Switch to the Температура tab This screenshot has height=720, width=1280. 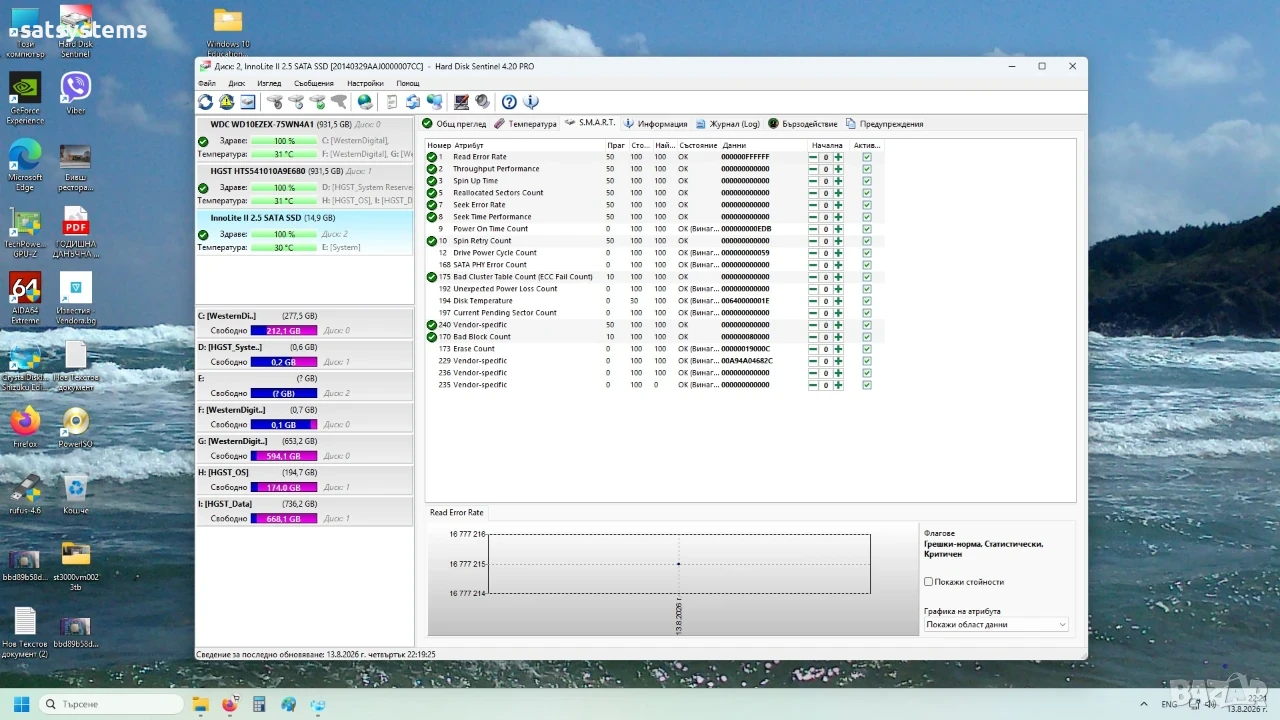click(x=525, y=124)
